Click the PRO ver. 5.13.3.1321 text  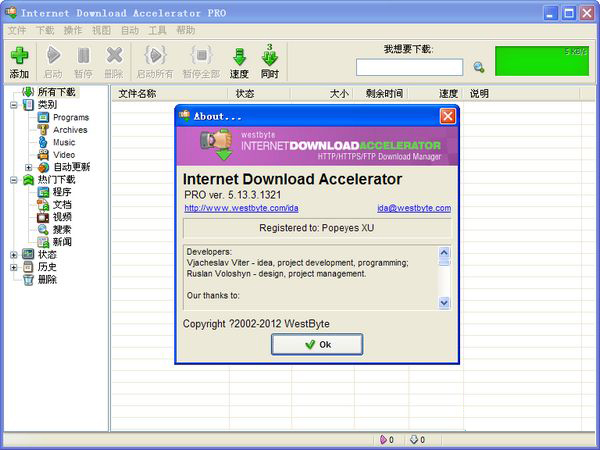[233, 195]
